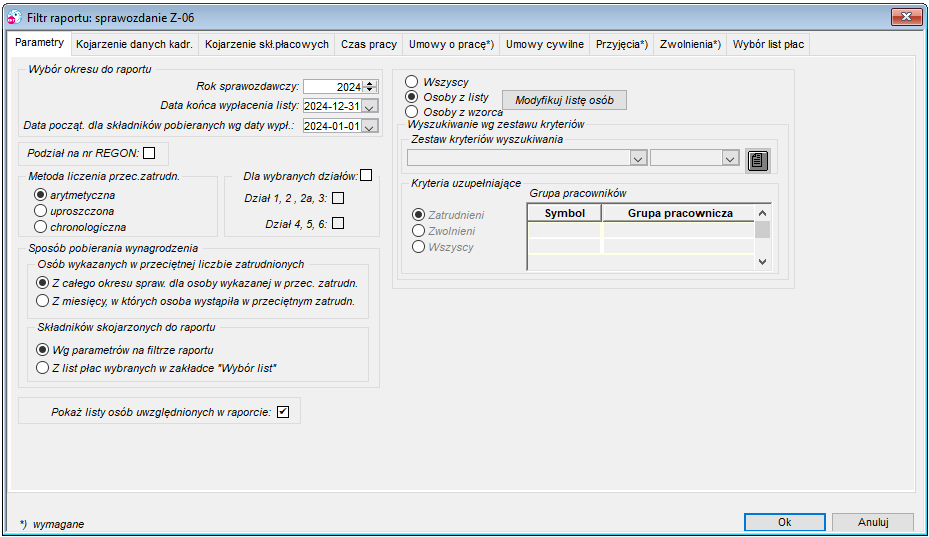Decrease Rok sprawozdawczy with the down arrow
This screenshot has width=929, height=537.
point(370,90)
